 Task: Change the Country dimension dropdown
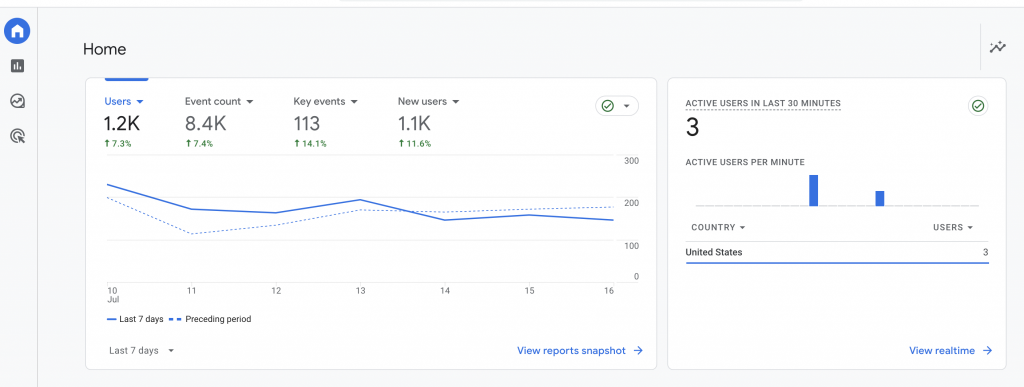coord(718,227)
